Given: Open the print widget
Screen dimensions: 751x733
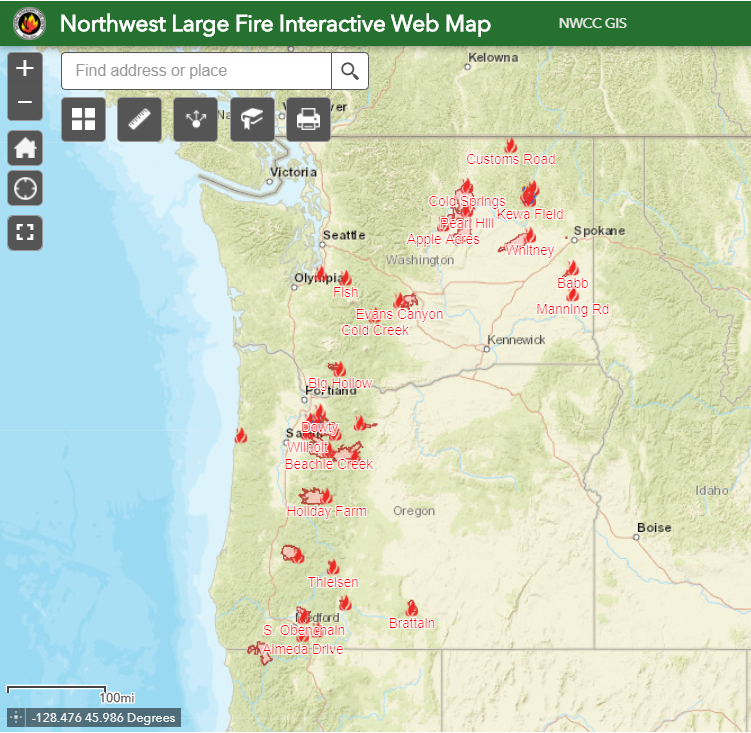Looking at the screenshot, I should (308, 120).
